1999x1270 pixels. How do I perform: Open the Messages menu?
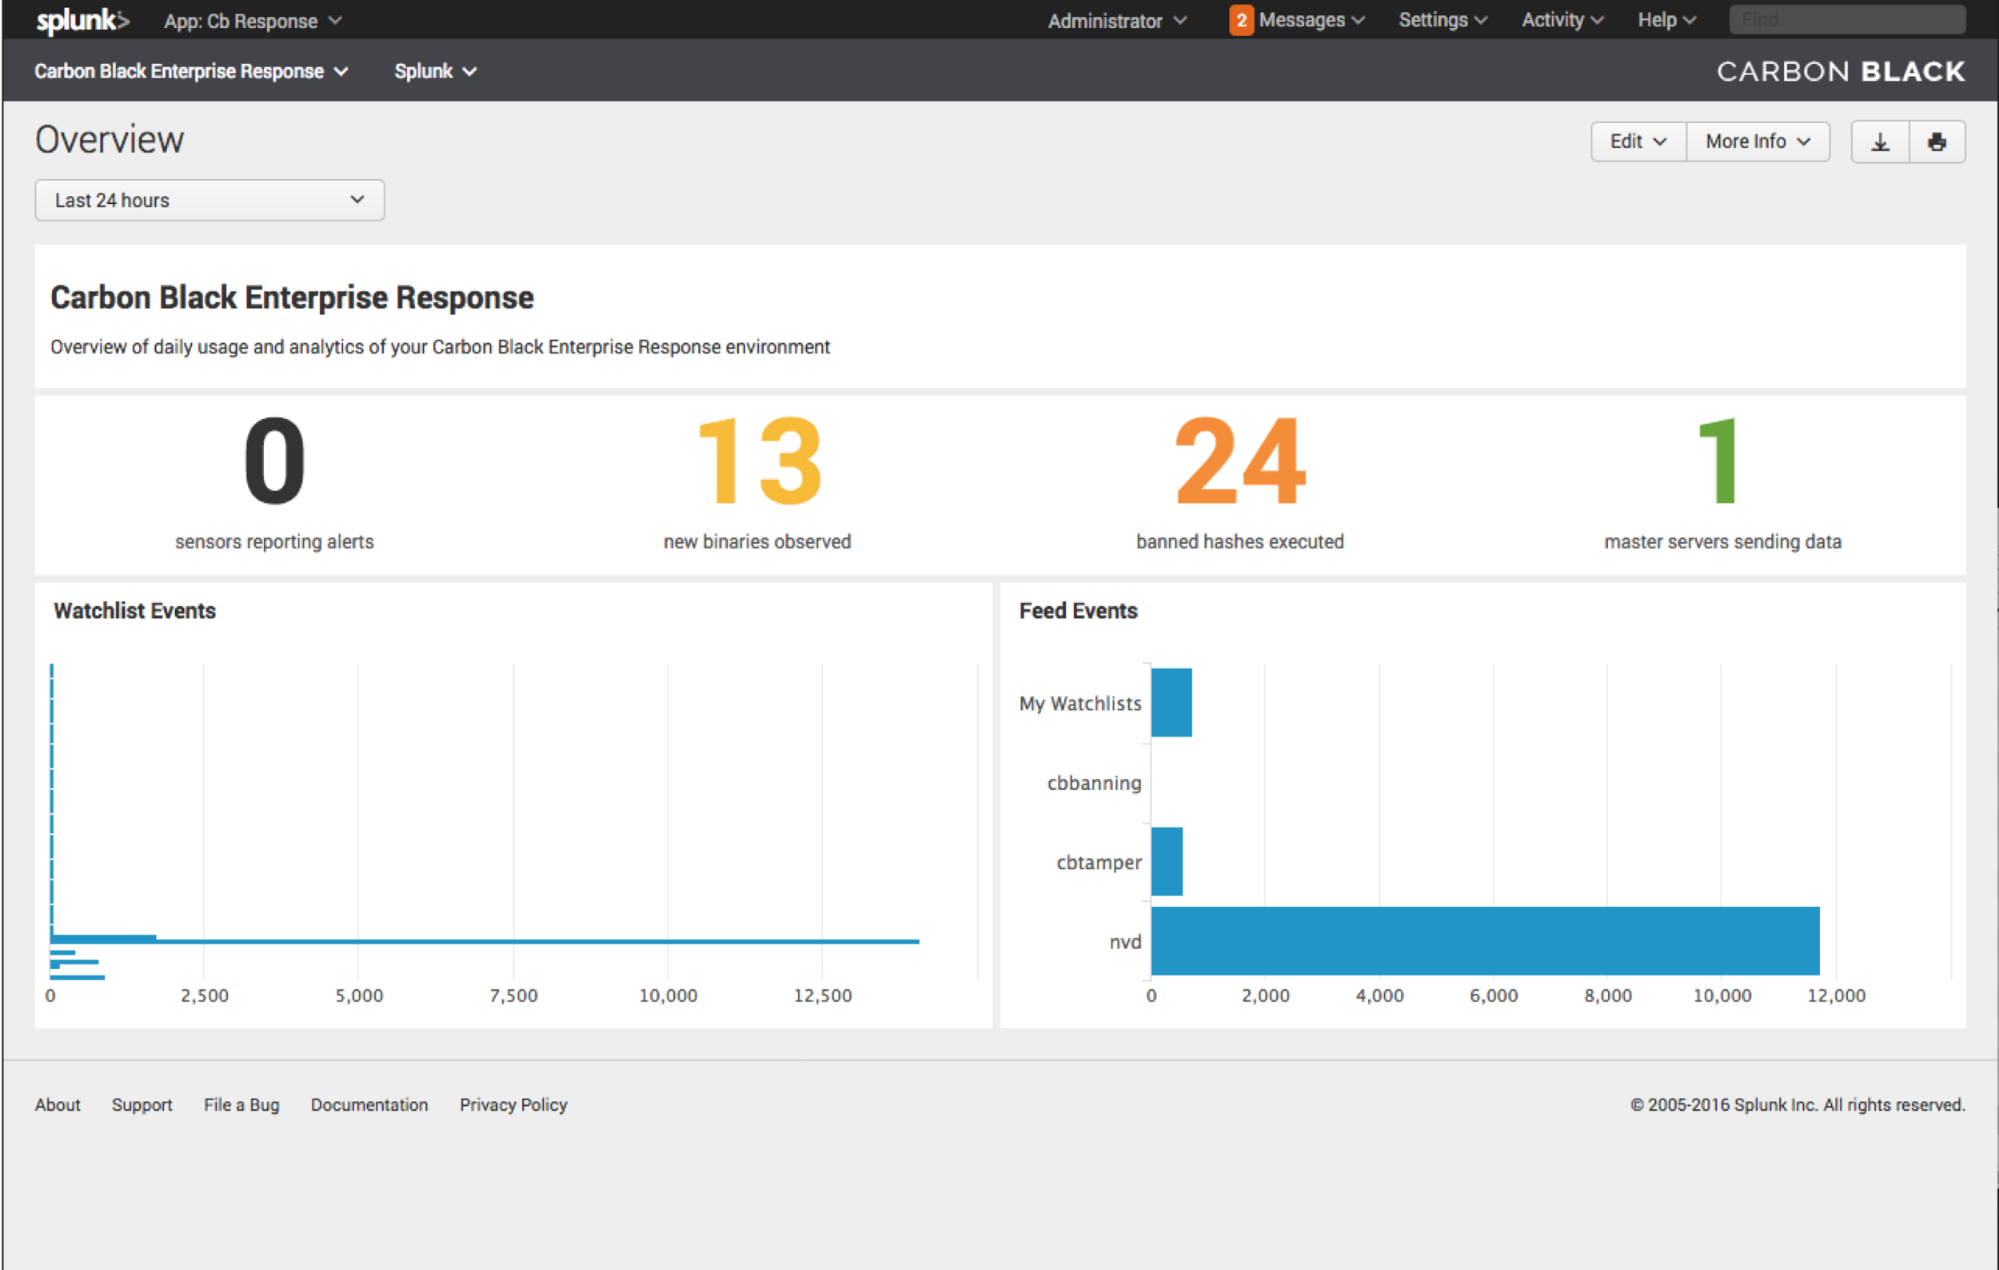click(1311, 20)
